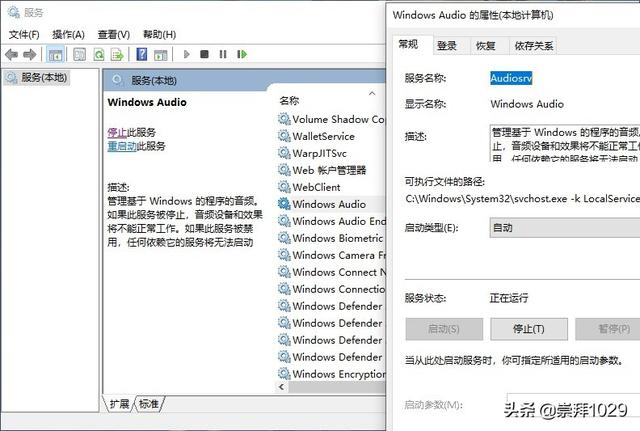Toggle the show/hide action pane icon
This screenshot has height=431, width=640.
(161, 55)
